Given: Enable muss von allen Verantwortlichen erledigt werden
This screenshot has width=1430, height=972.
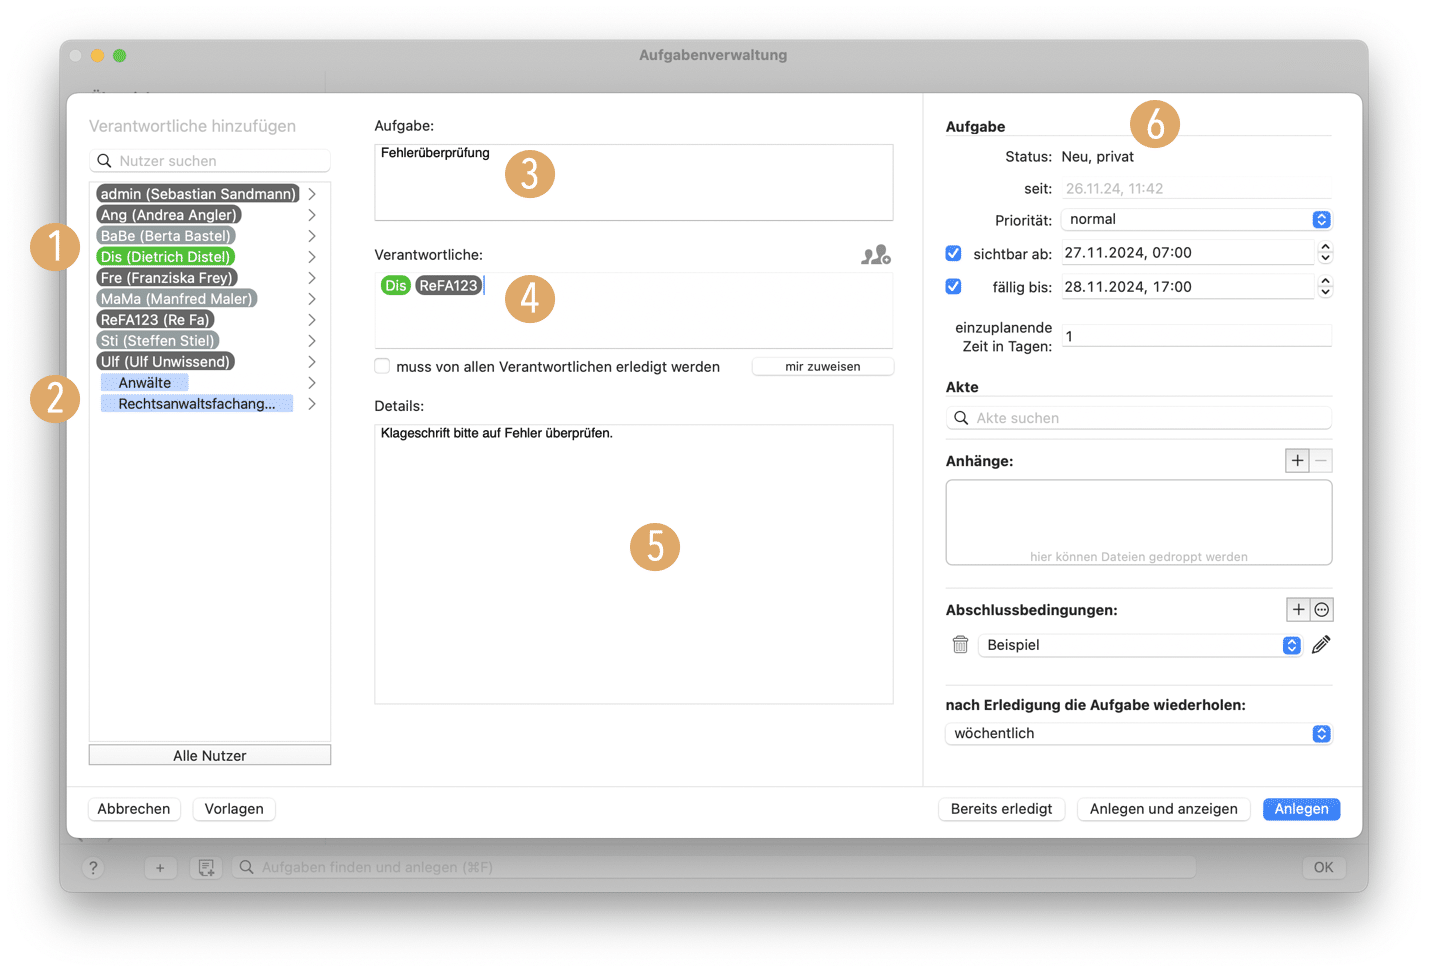Looking at the screenshot, I should (382, 366).
